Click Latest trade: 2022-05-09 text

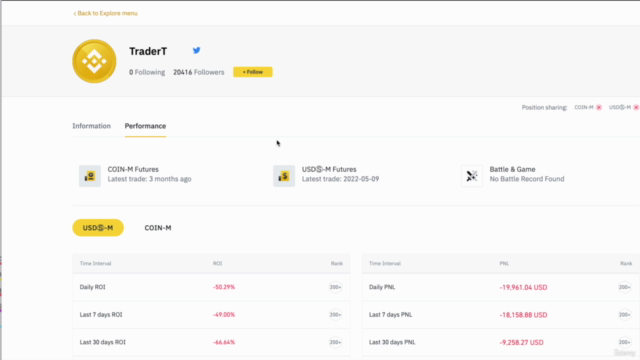(x=340, y=179)
